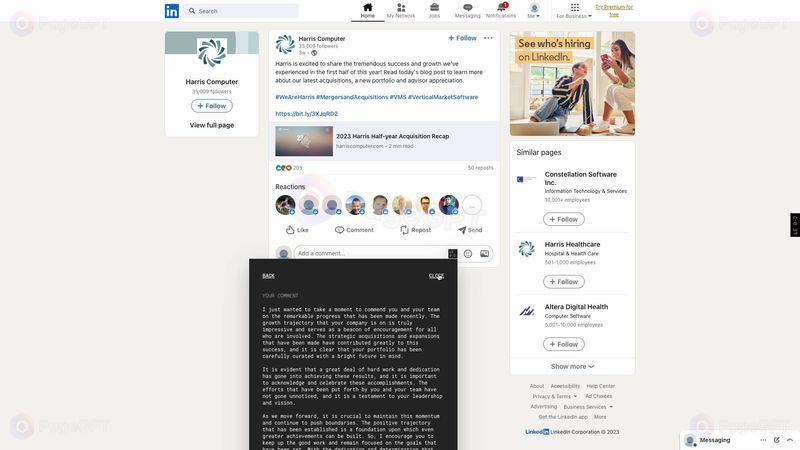Screen dimensions: 800x450
Task: Follow Harris Computer from the post header
Action: point(462,38)
